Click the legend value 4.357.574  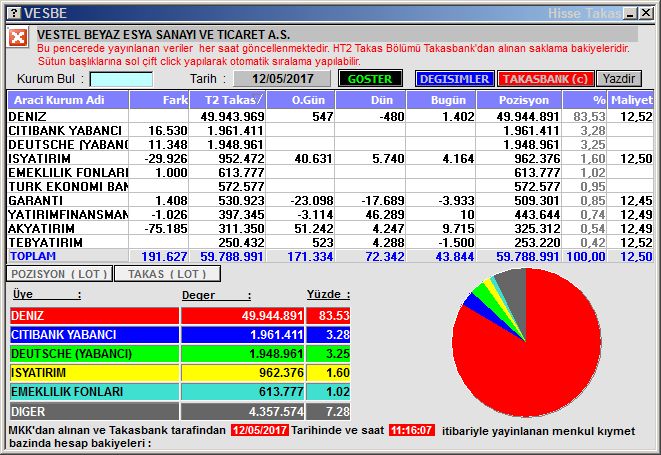click(x=276, y=411)
